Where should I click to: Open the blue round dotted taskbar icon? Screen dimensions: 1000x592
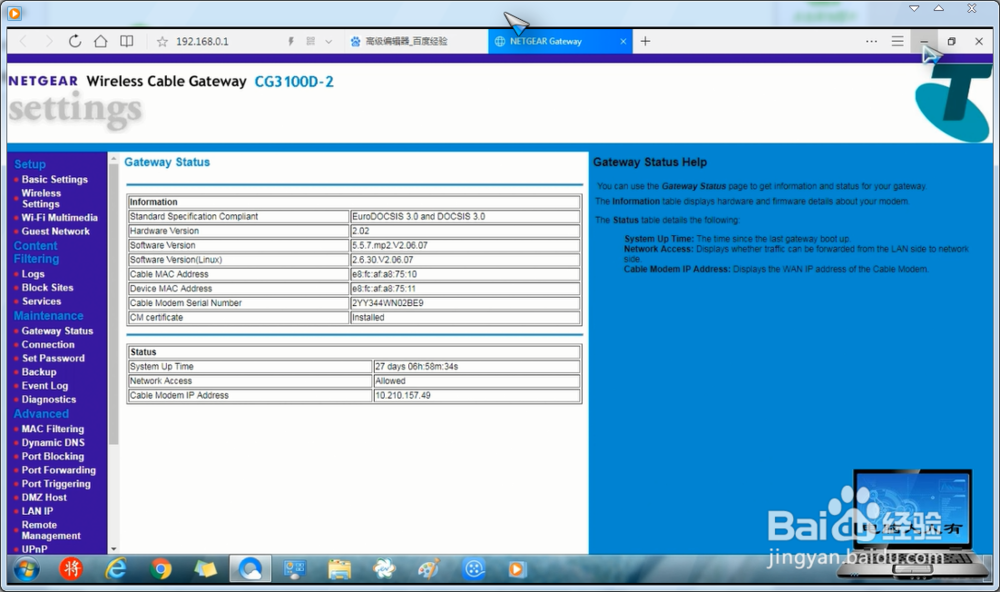[474, 569]
